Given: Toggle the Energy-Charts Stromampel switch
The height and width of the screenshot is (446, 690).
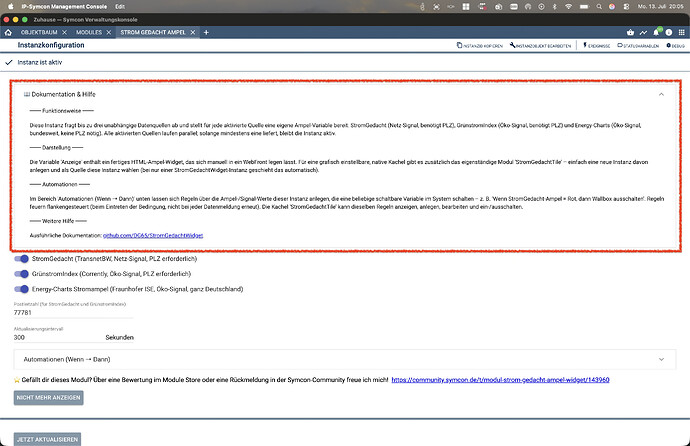Looking at the screenshot, I should (21, 289).
